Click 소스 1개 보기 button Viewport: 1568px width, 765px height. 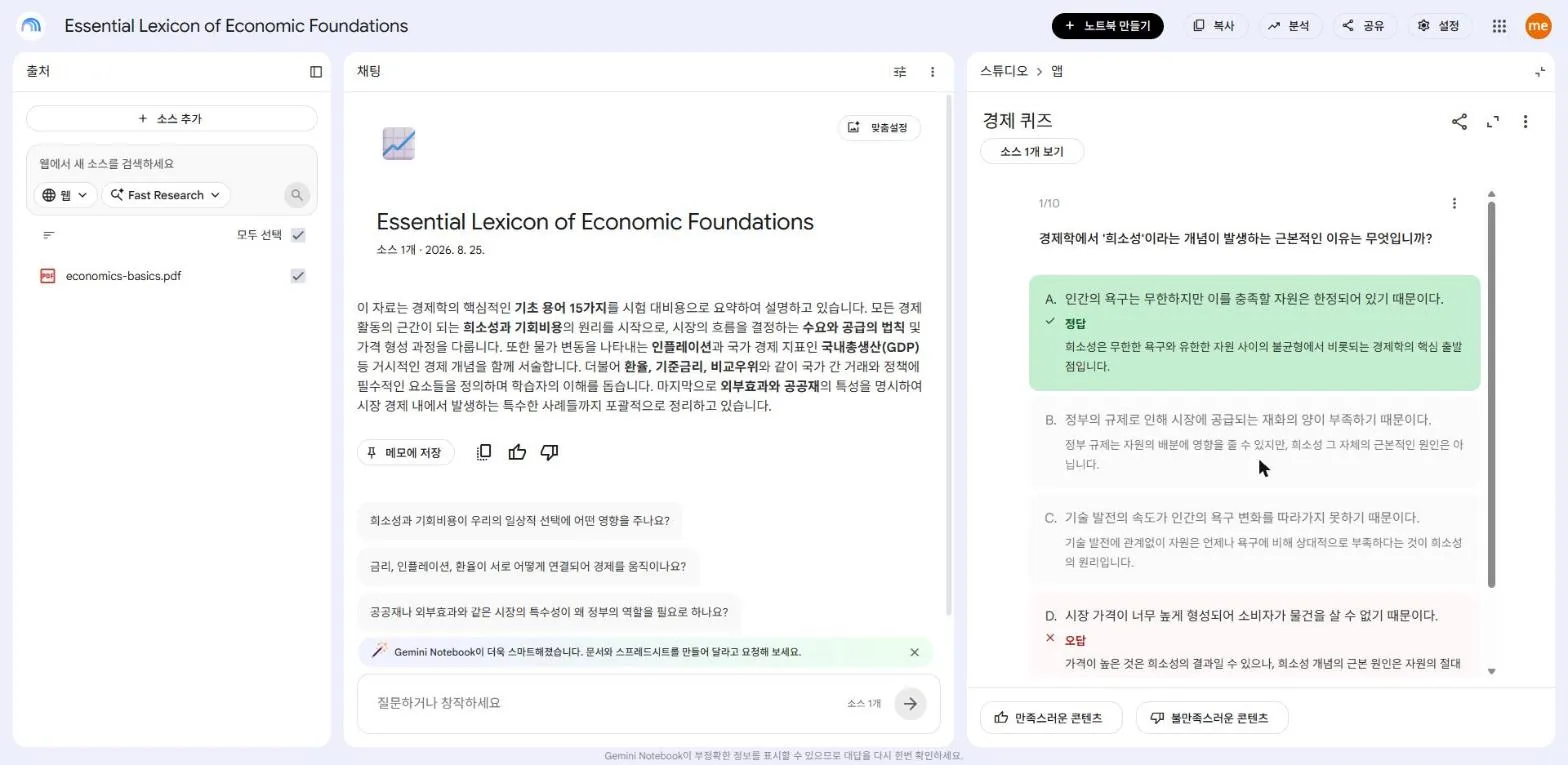pyautogui.click(x=1032, y=152)
